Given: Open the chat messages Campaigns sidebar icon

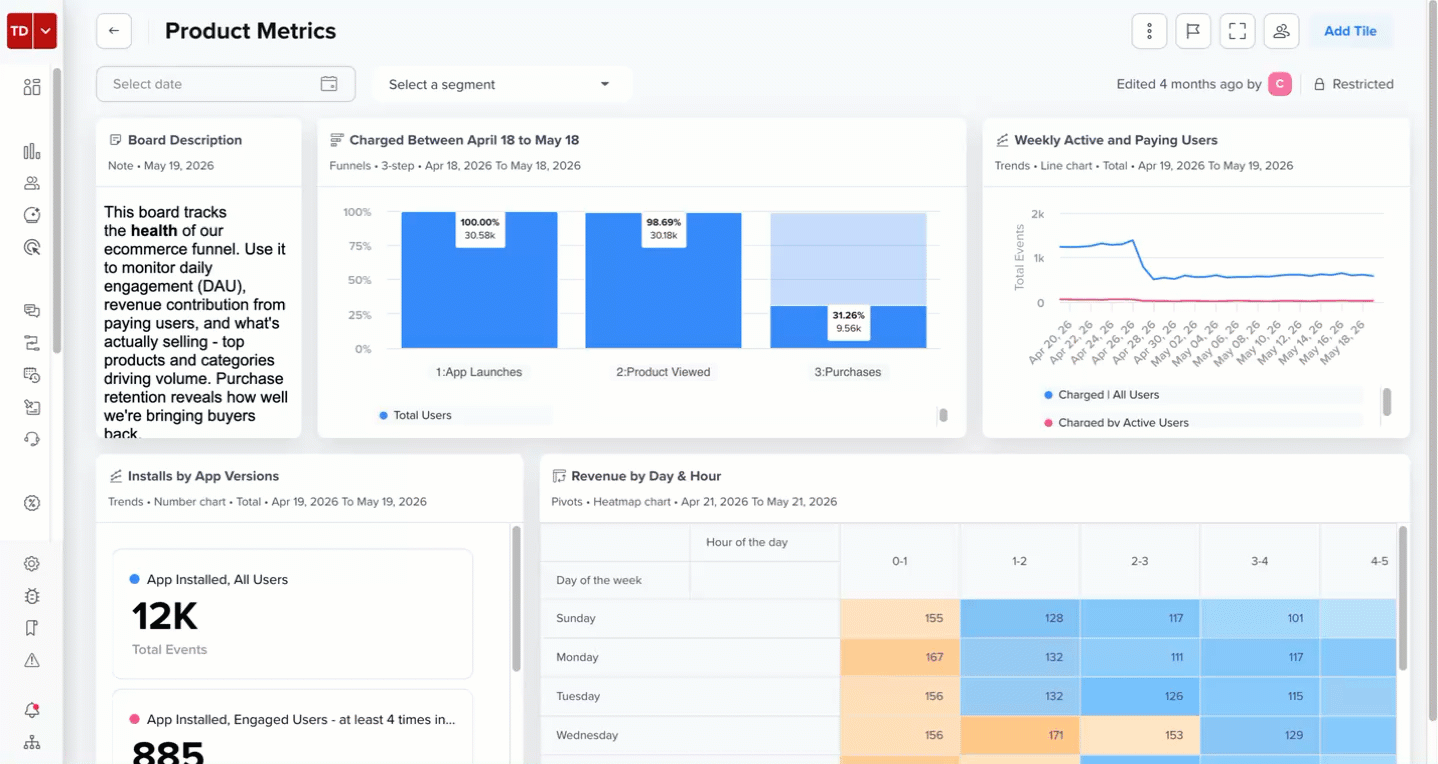Looking at the screenshot, I should [x=32, y=311].
